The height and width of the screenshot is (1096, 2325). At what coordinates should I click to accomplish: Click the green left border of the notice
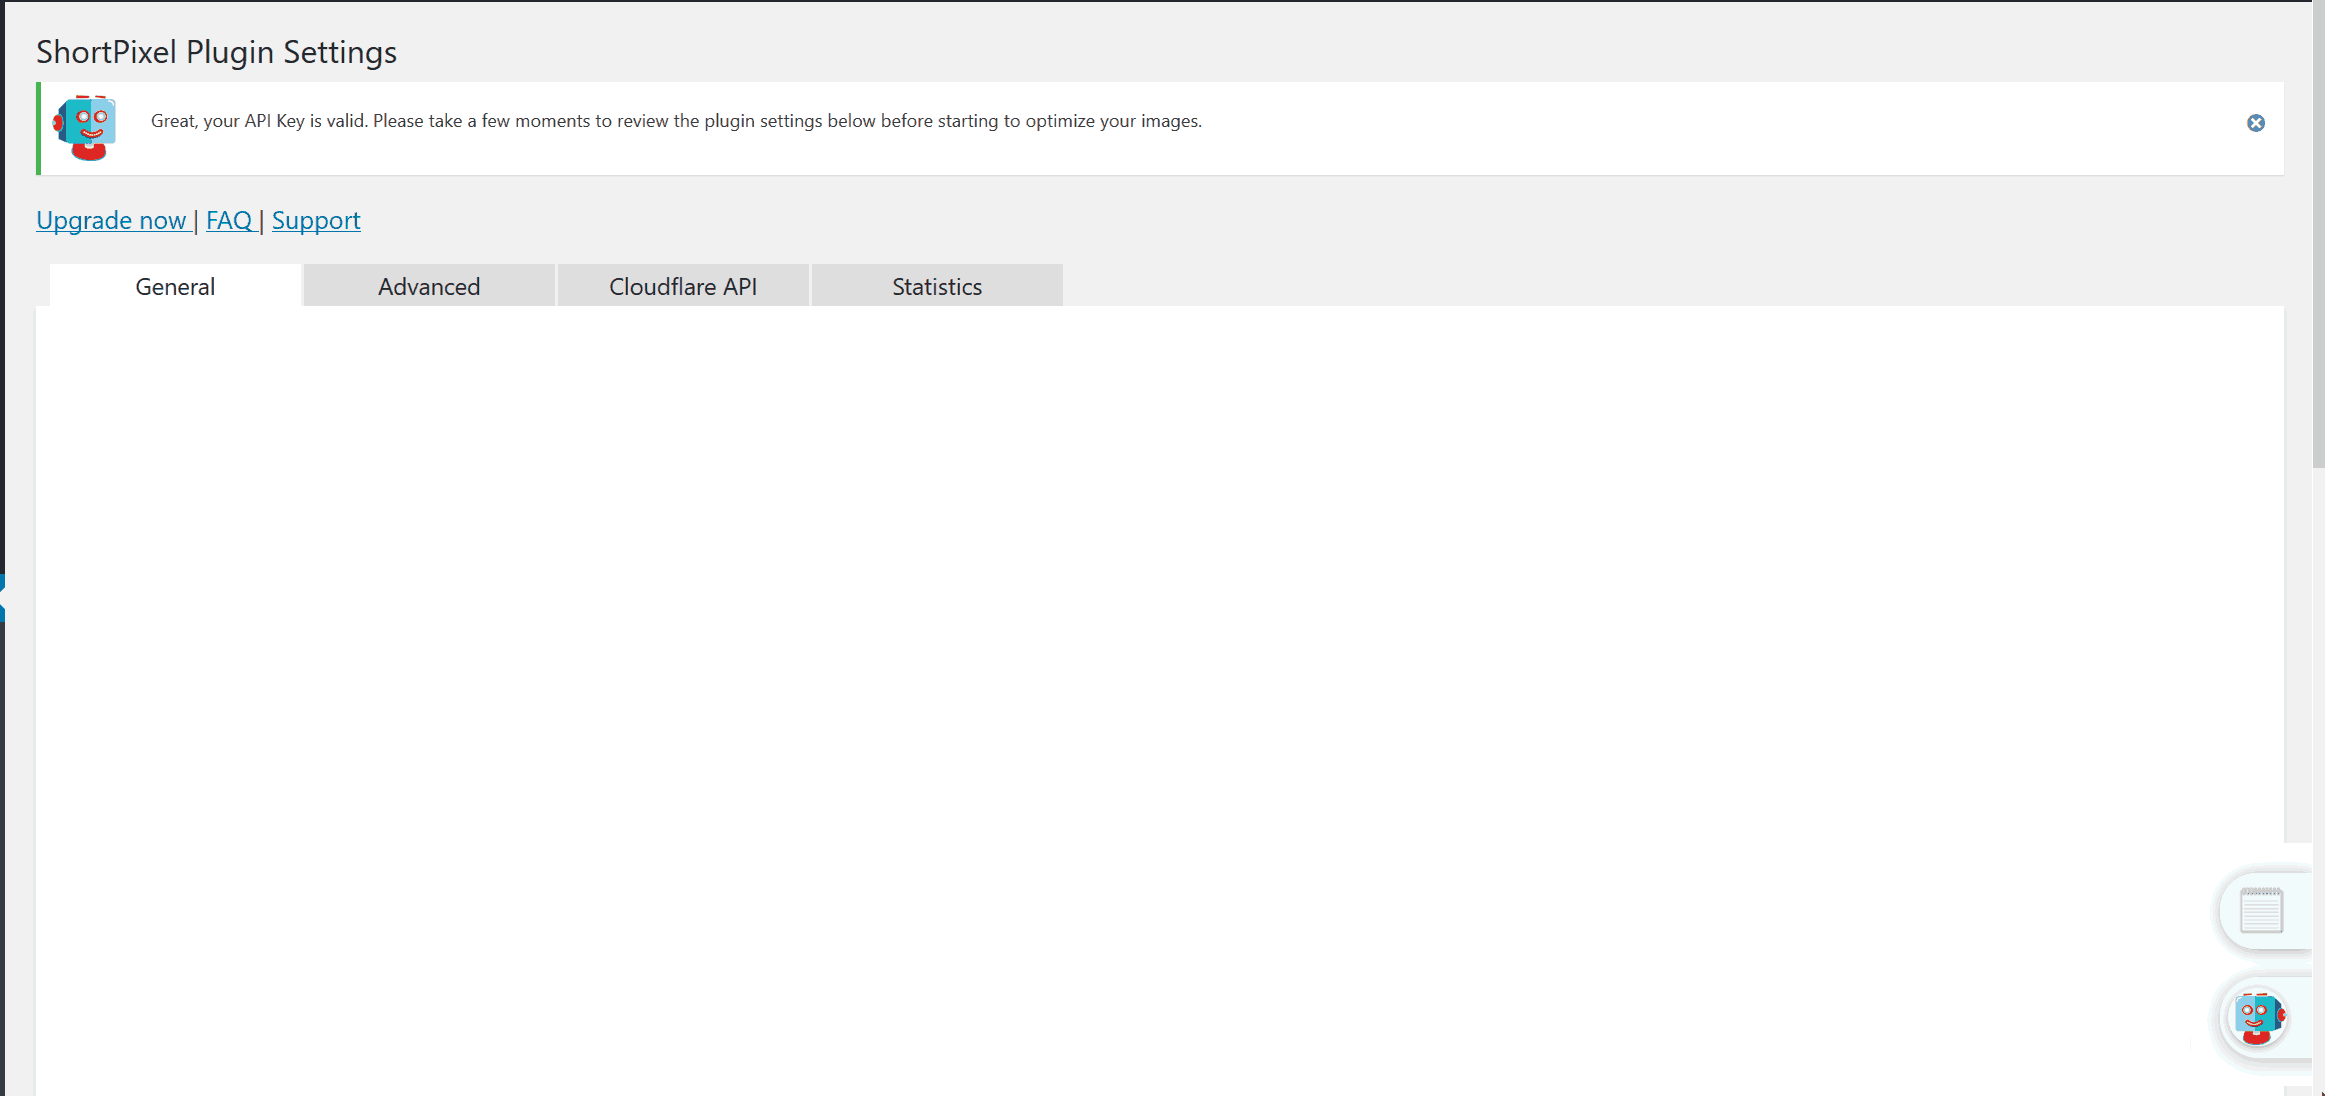tap(38, 128)
